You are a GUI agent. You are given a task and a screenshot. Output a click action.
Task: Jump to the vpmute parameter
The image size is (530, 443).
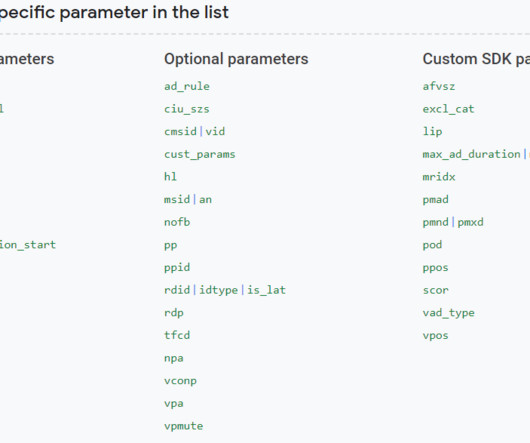pos(184,426)
